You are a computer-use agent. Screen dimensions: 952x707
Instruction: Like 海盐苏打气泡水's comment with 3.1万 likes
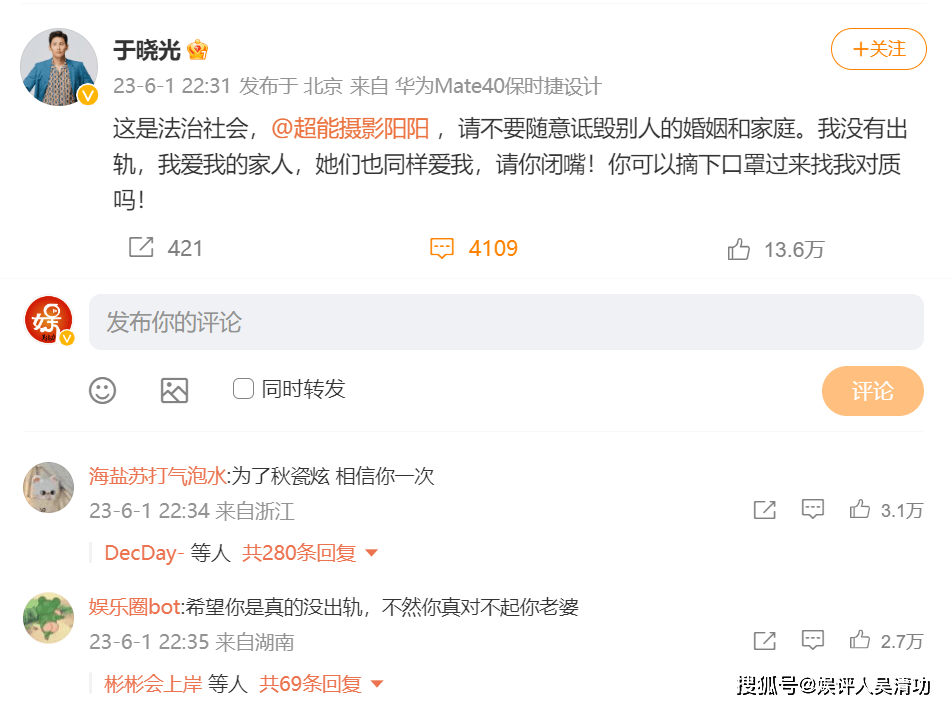[x=859, y=509]
